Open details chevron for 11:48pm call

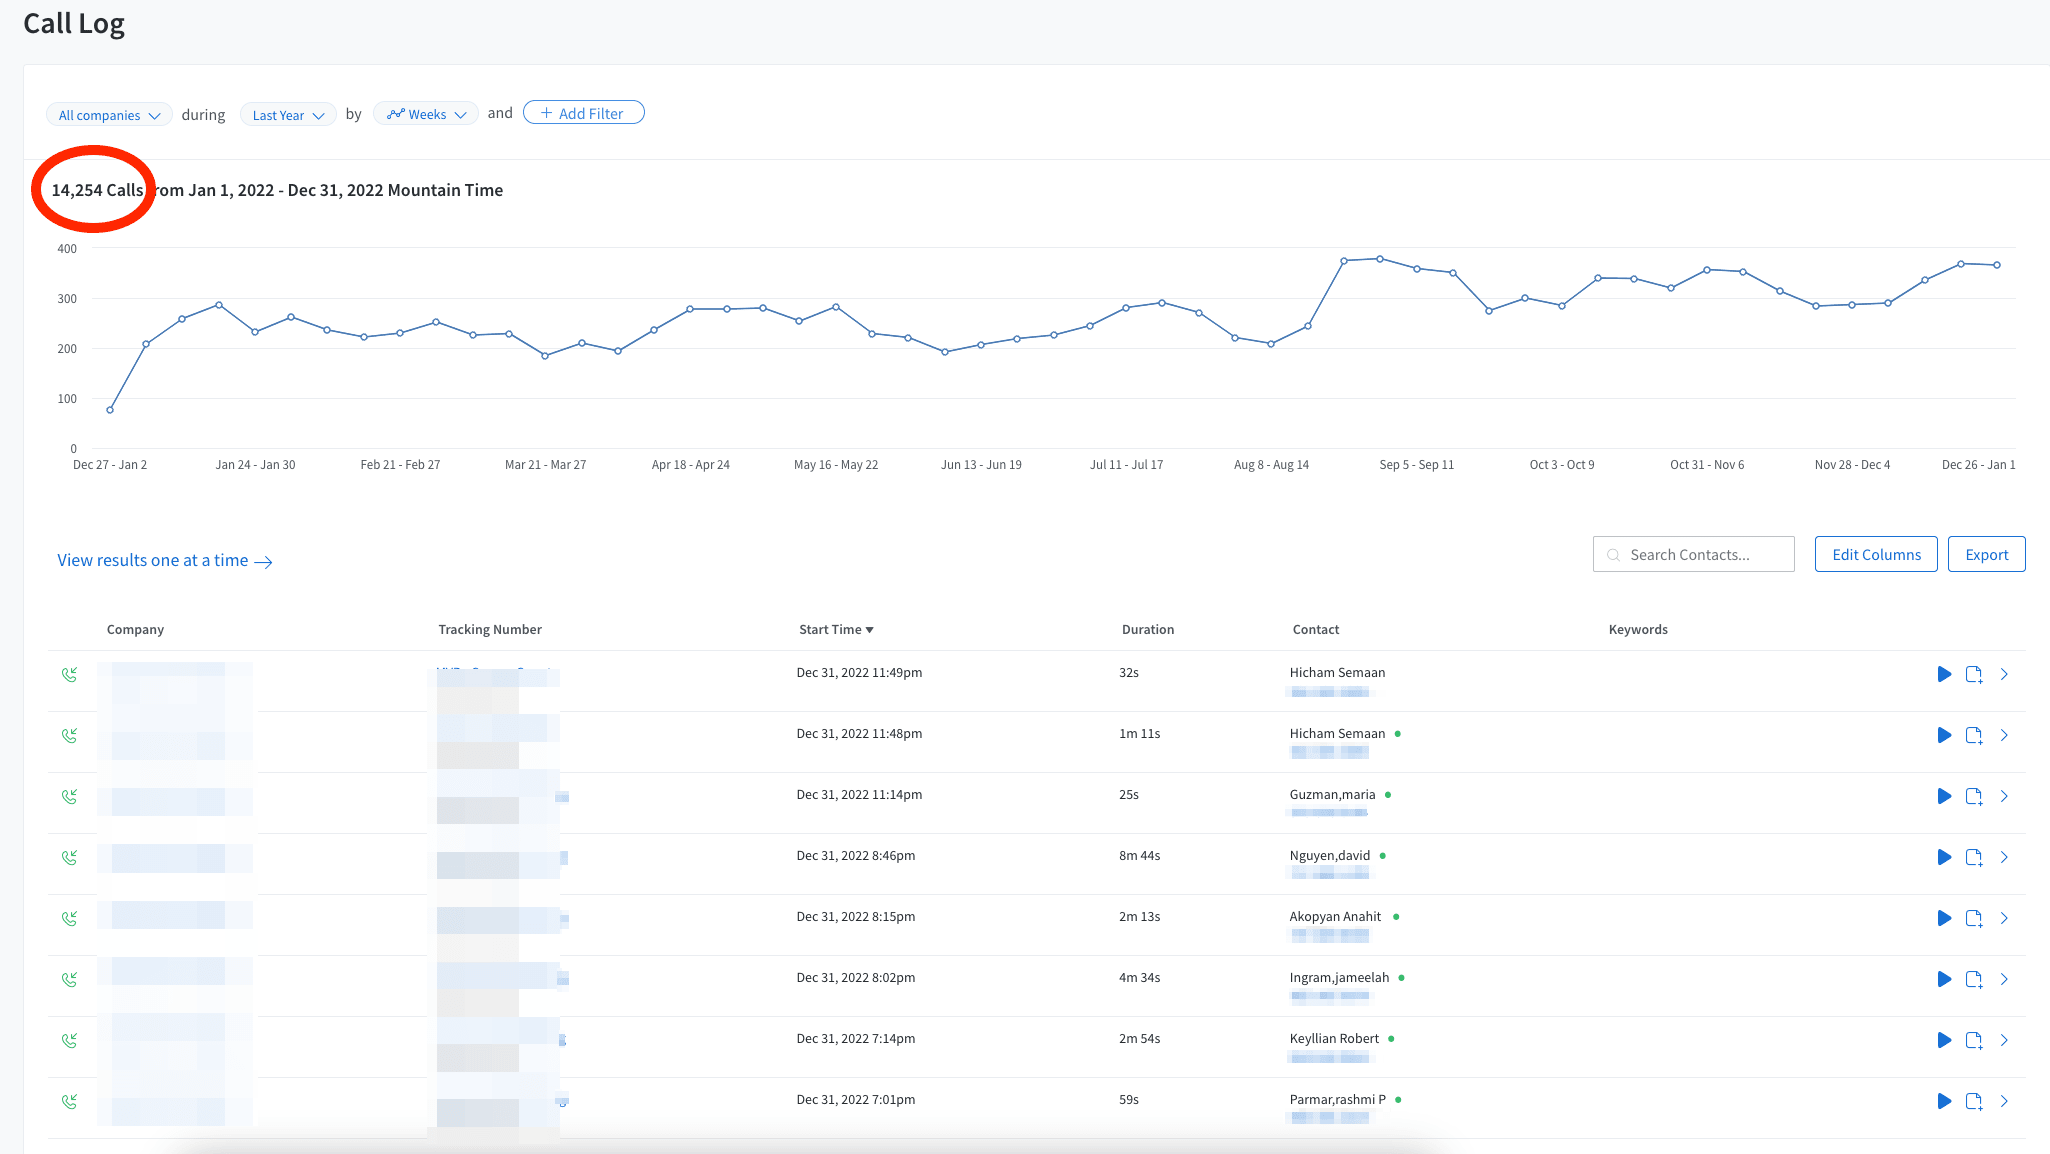click(x=2004, y=735)
